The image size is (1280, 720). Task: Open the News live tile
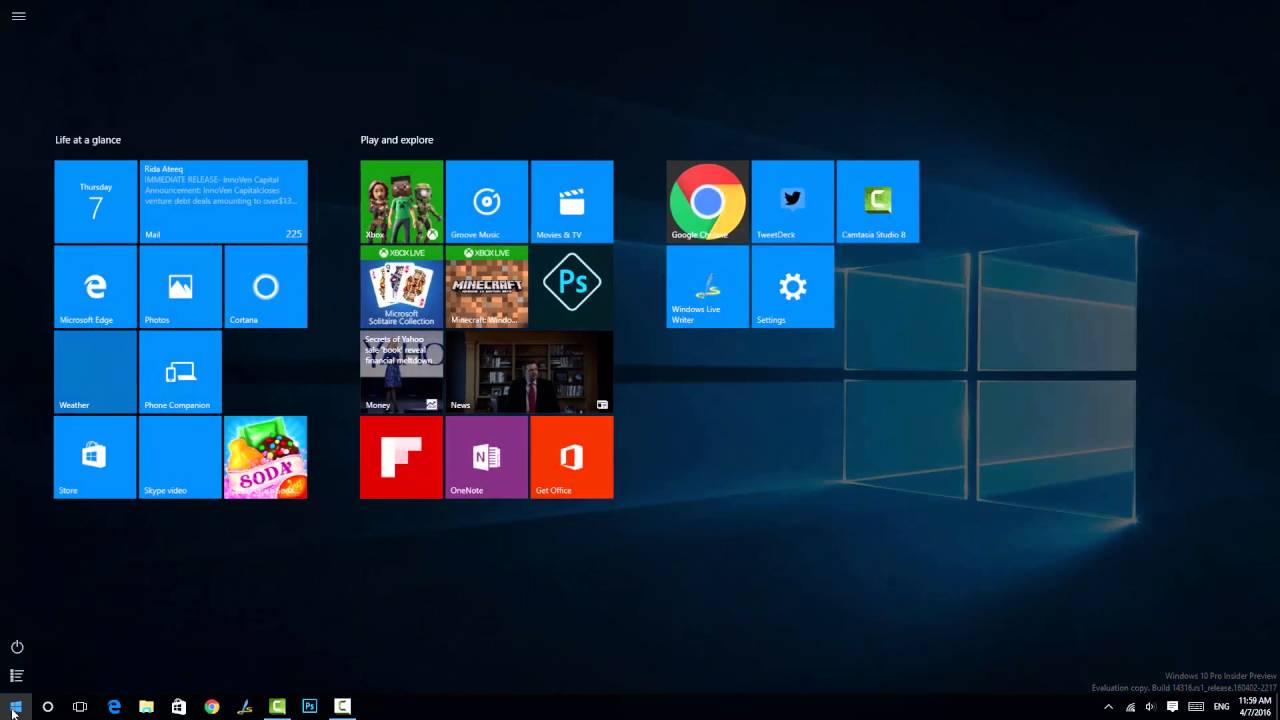click(x=530, y=372)
